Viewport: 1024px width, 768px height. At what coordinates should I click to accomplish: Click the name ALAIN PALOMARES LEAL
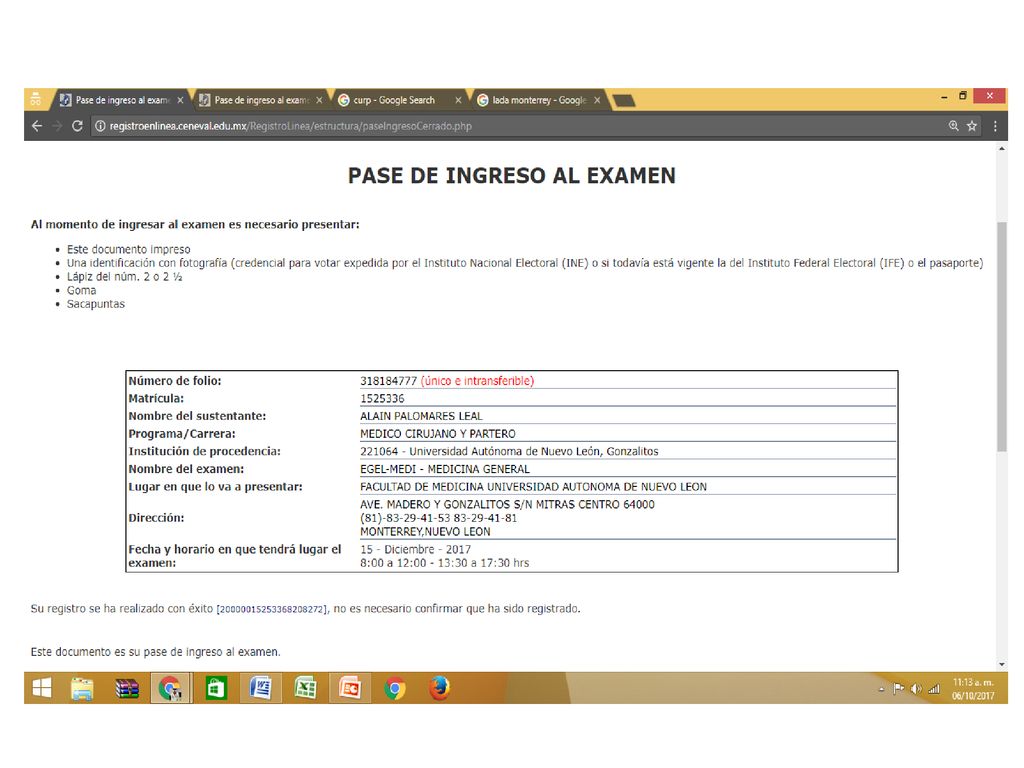421,416
